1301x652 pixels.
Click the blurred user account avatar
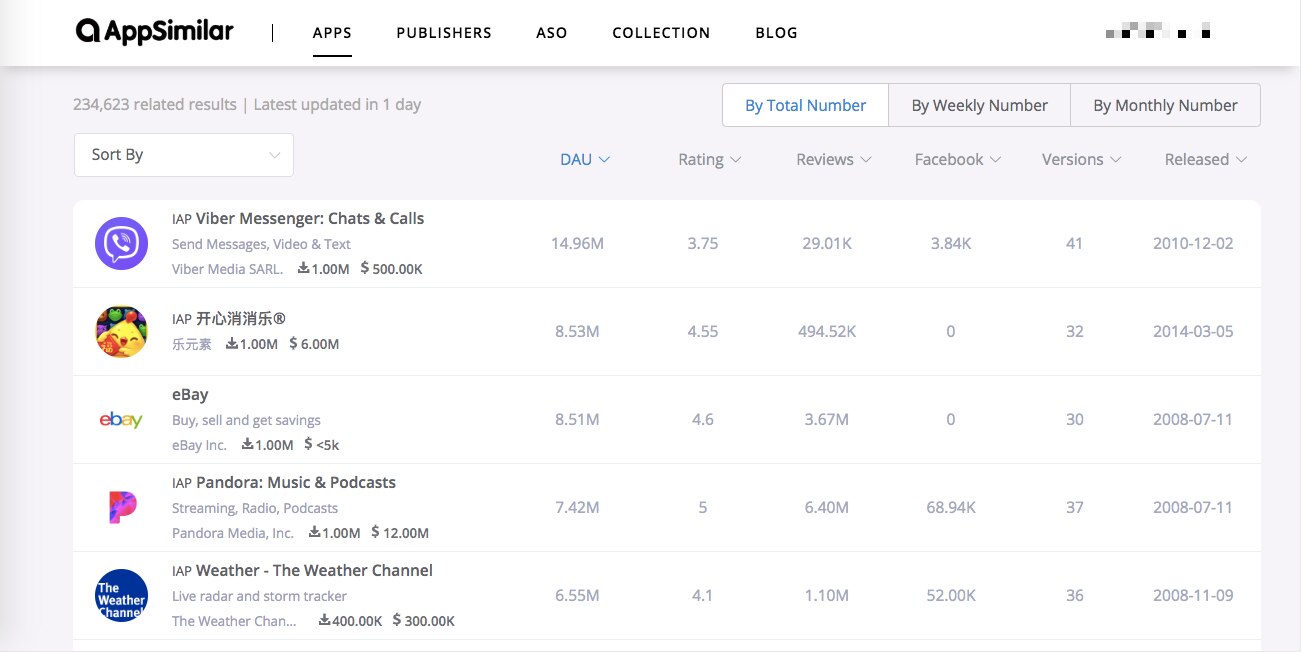pos(1157,33)
